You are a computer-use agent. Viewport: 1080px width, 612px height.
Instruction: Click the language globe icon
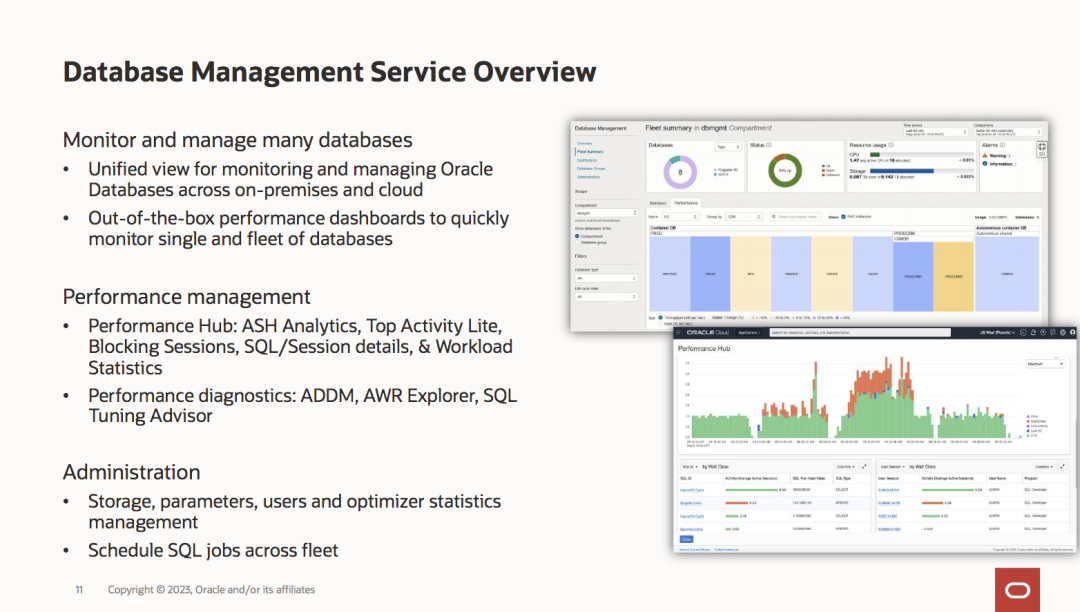point(1063,333)
